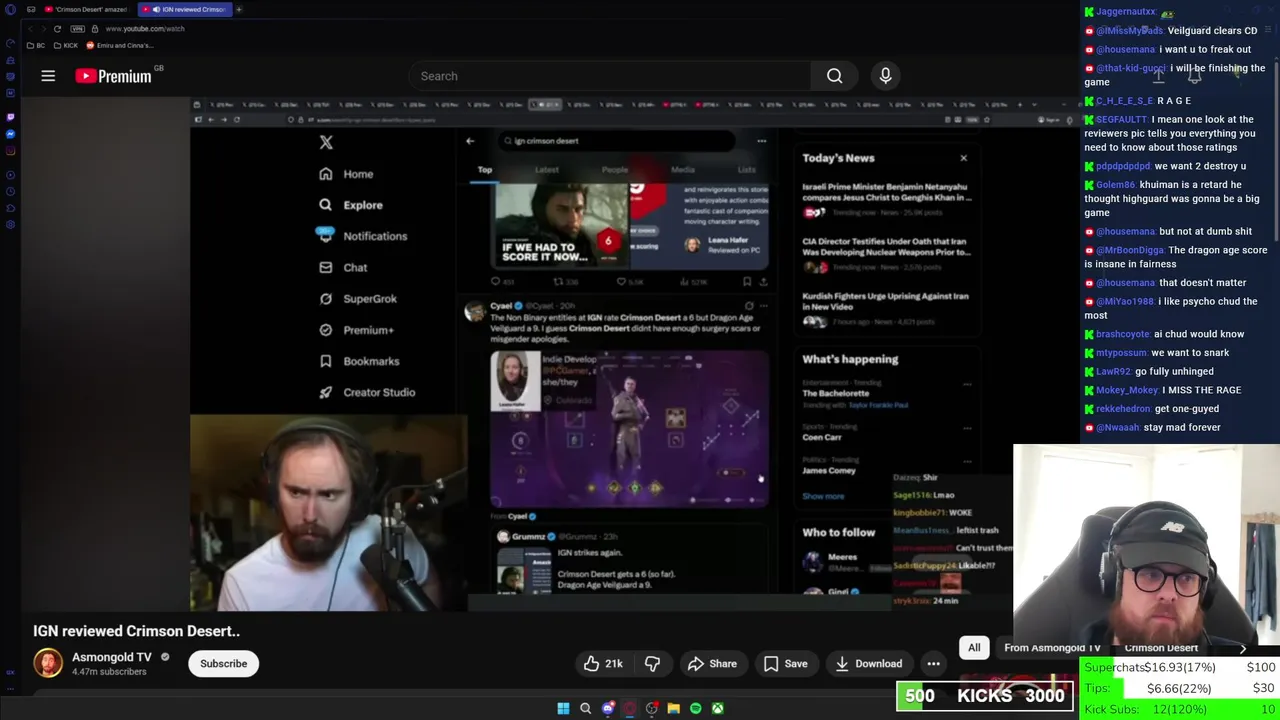Open Windows taskbar search
Screen dimensions: 1280x720
[x=585, y=708]
